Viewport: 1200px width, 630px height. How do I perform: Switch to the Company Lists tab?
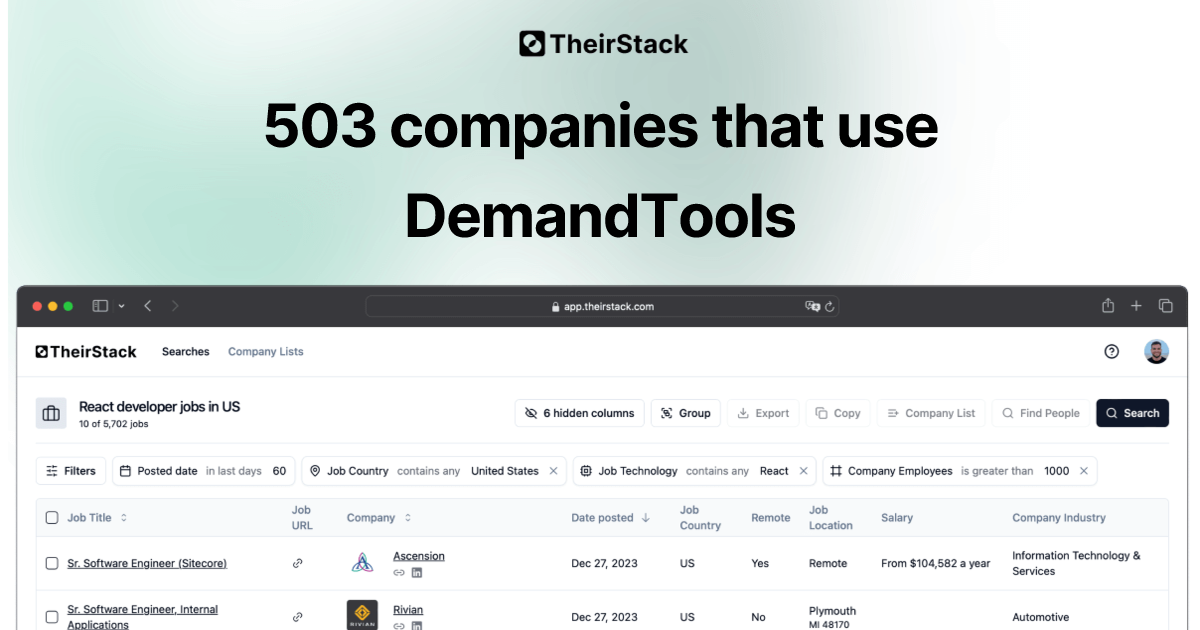pos(266,351)
